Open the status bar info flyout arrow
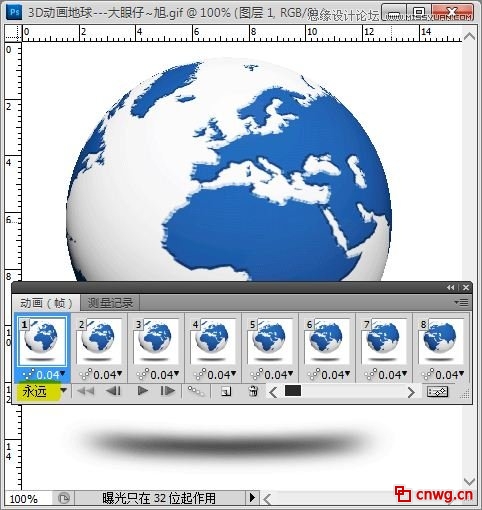The width and height of the screenshot is (482, 510). pyautogui.click(x=252, y=498)
